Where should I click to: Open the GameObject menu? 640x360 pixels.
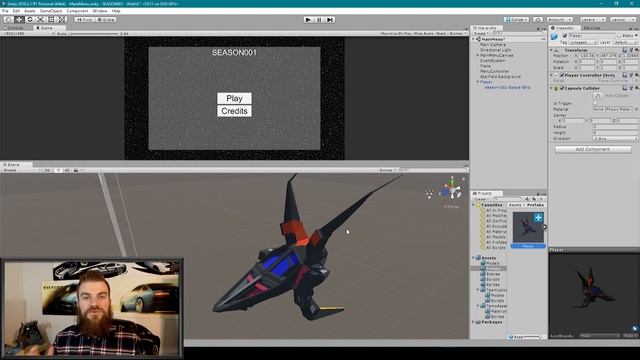pyautogui.click(x=51, y=11)
